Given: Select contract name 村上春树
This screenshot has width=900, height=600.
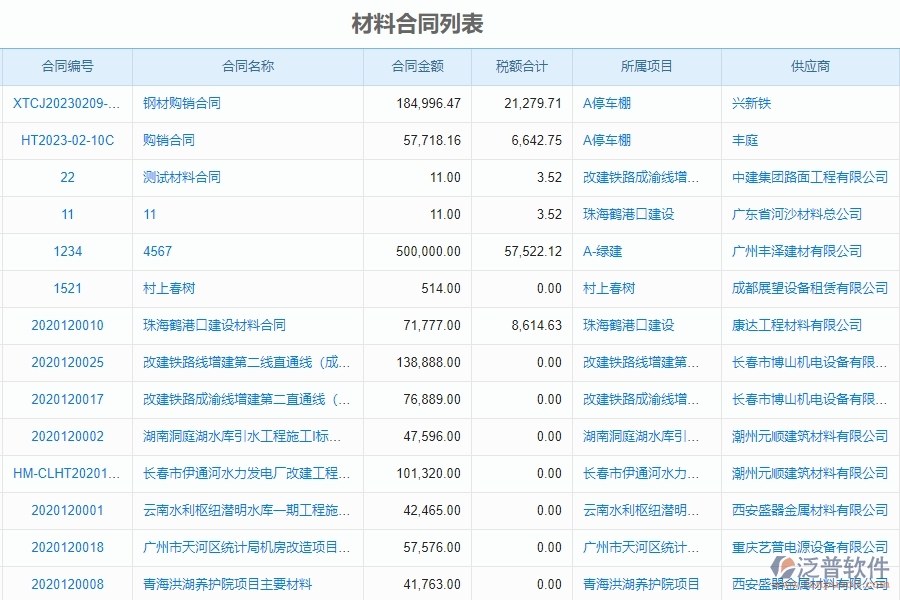Looking at the screenshot, I should pos(166,288).
